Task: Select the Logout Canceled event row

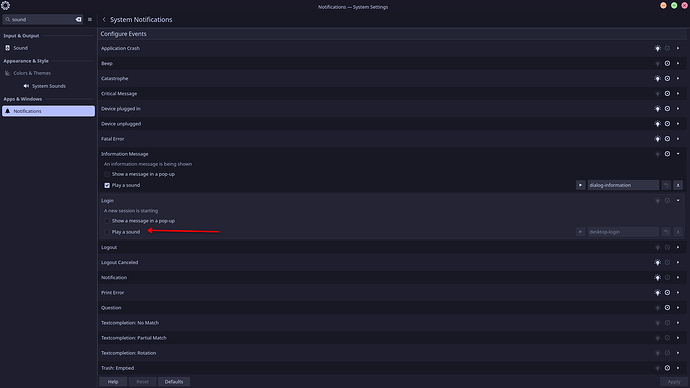Action: [x=392, y=263]
